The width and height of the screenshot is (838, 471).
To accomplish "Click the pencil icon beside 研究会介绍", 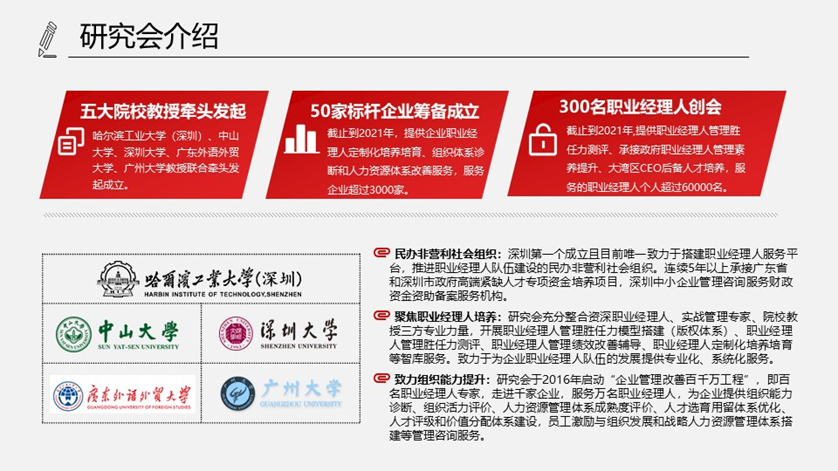I will click(48, 39).
